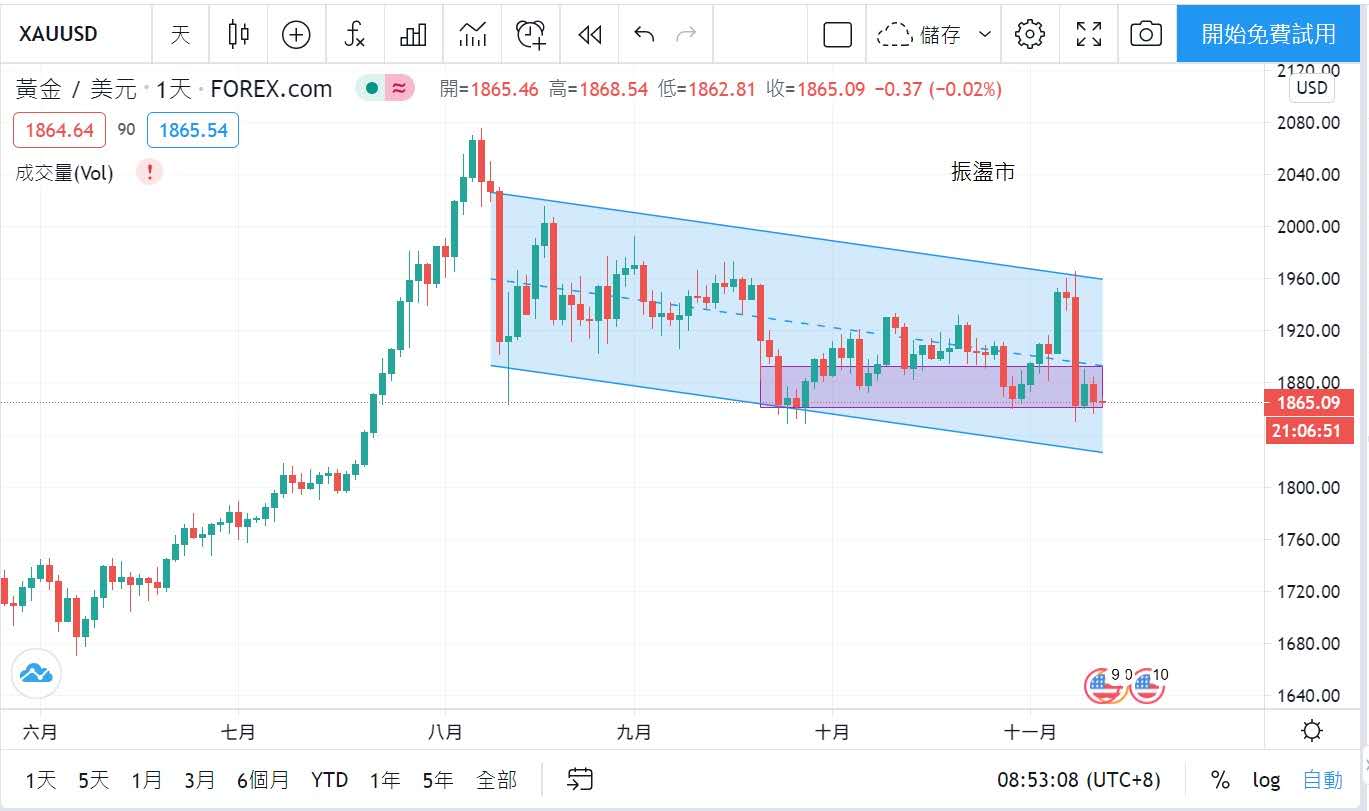Create an alert with the alarm clock icon

[531, 35]
